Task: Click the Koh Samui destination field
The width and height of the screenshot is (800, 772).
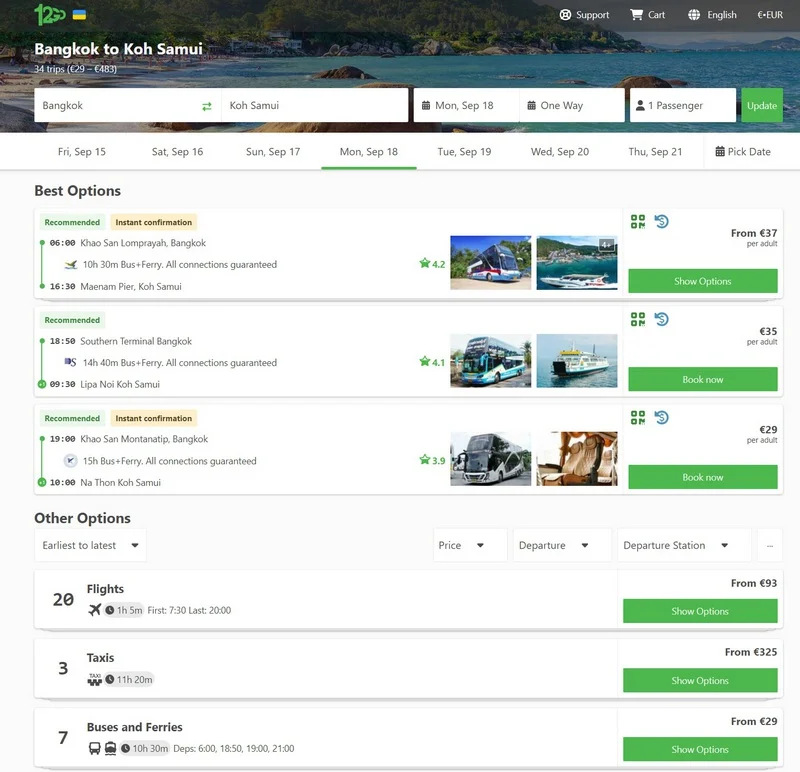Action: point(314,106)
